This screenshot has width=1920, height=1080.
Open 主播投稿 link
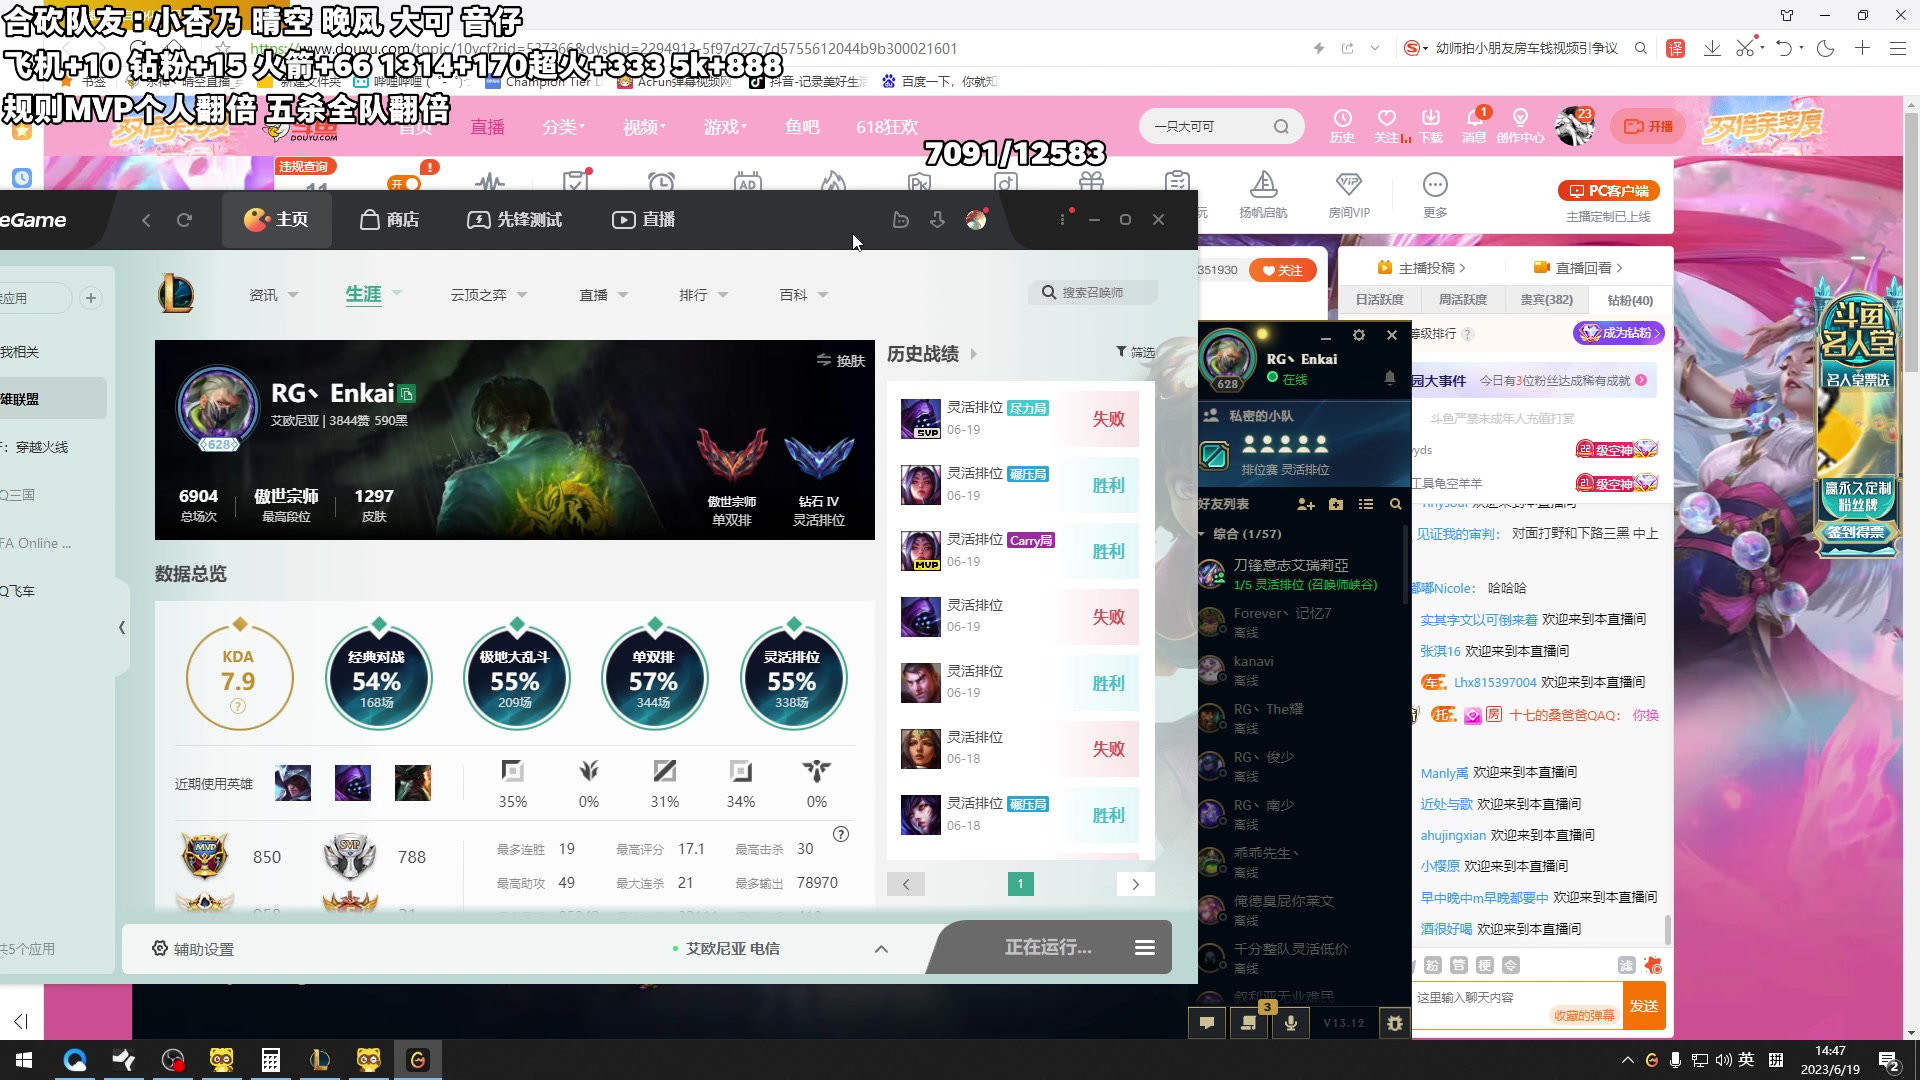[x=1421, y=268]
